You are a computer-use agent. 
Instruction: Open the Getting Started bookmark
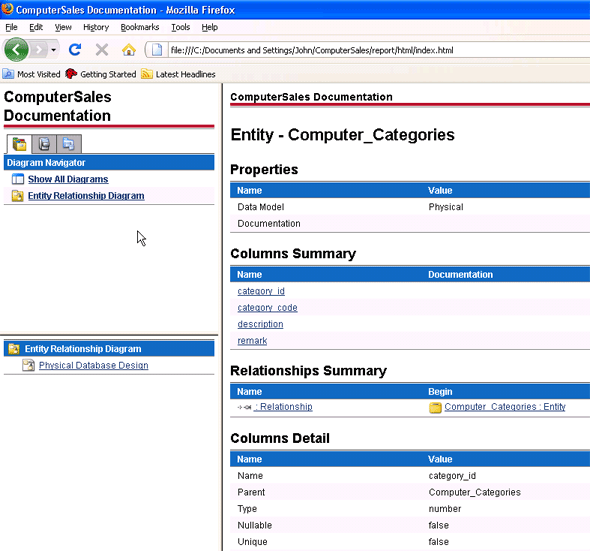click(100, 74)
